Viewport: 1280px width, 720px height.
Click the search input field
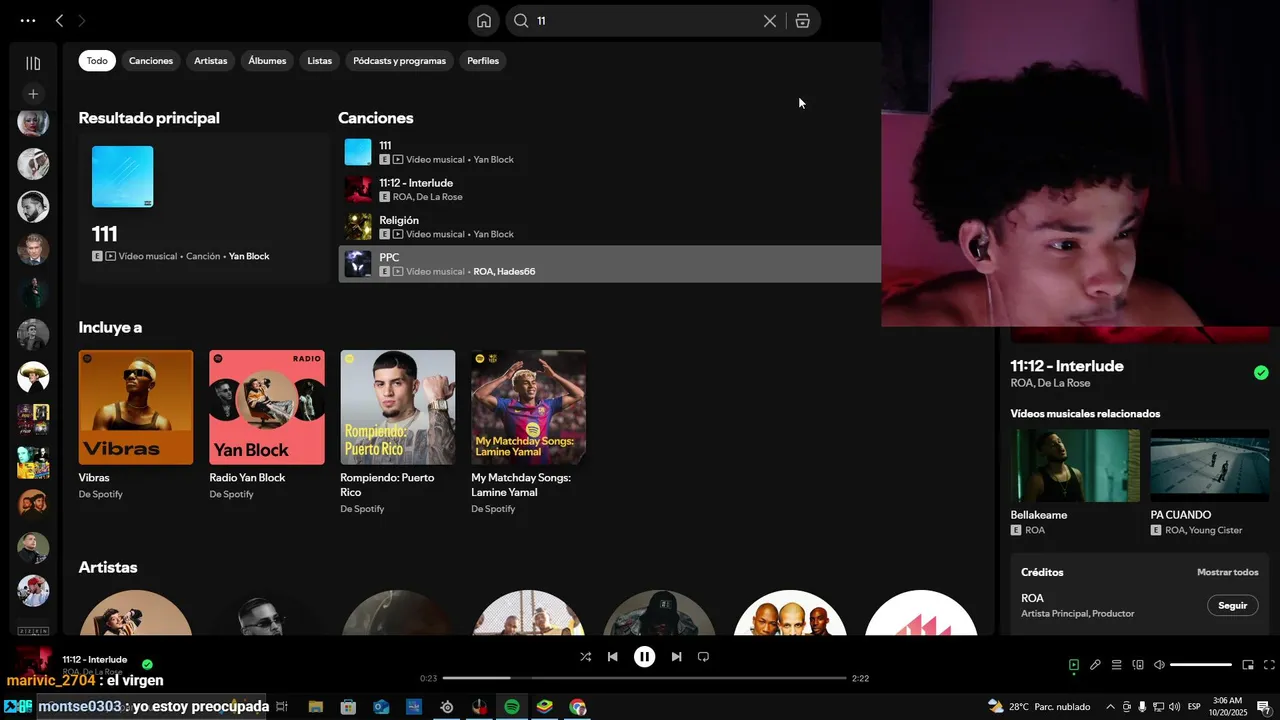coord(648,21)
